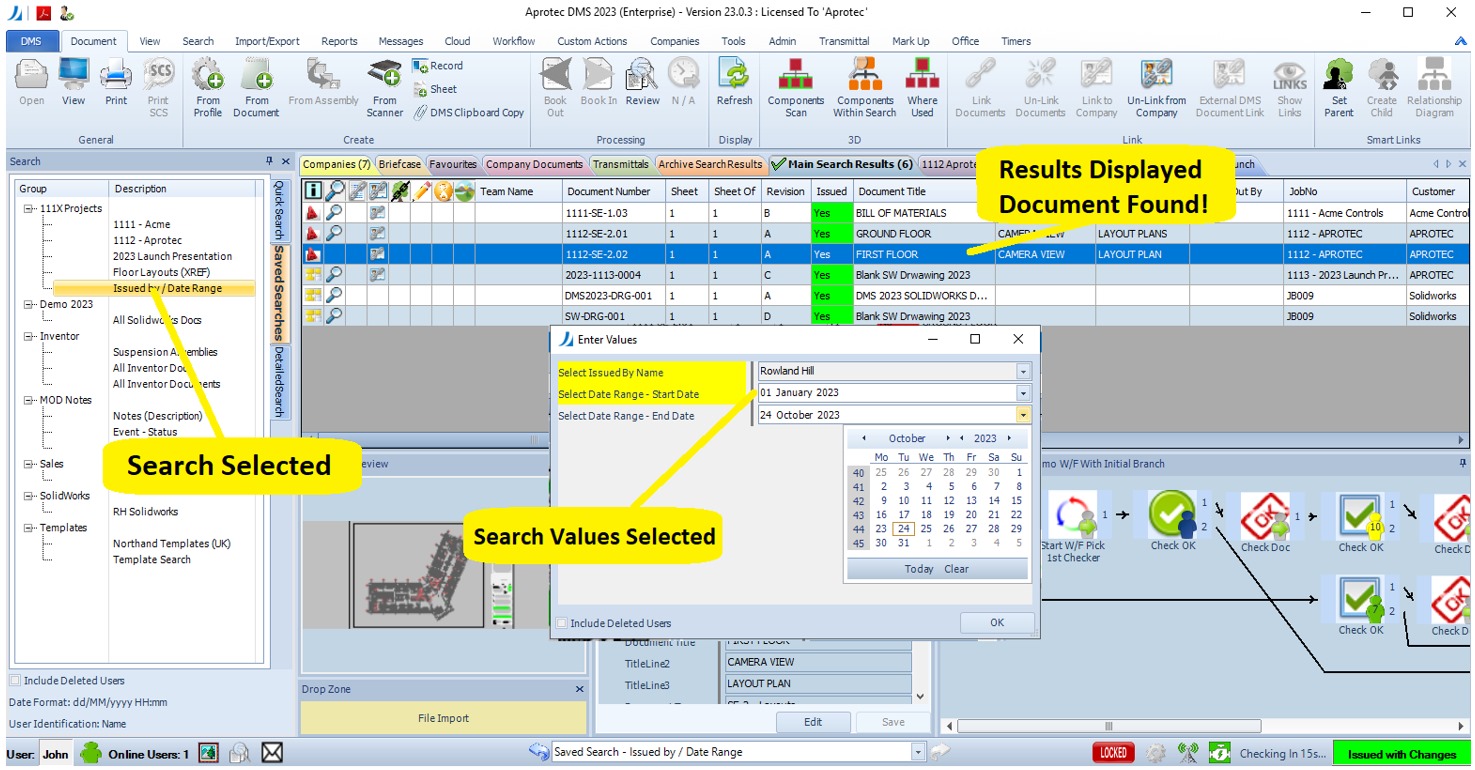The width and height of the screenshot is (1475, 770).
Task: Click the DMS Clipboard Copy item
Action: pos(469,113)
